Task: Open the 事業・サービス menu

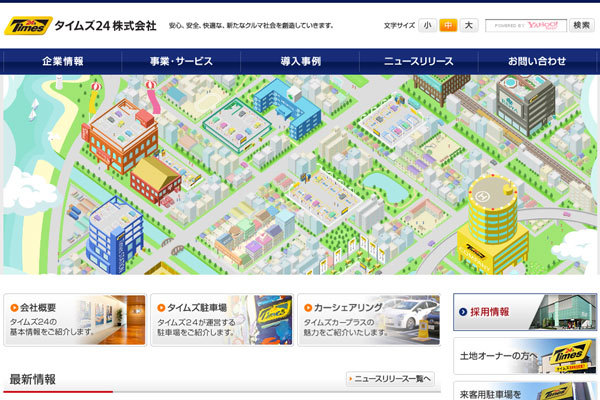Action: (181, 62)
